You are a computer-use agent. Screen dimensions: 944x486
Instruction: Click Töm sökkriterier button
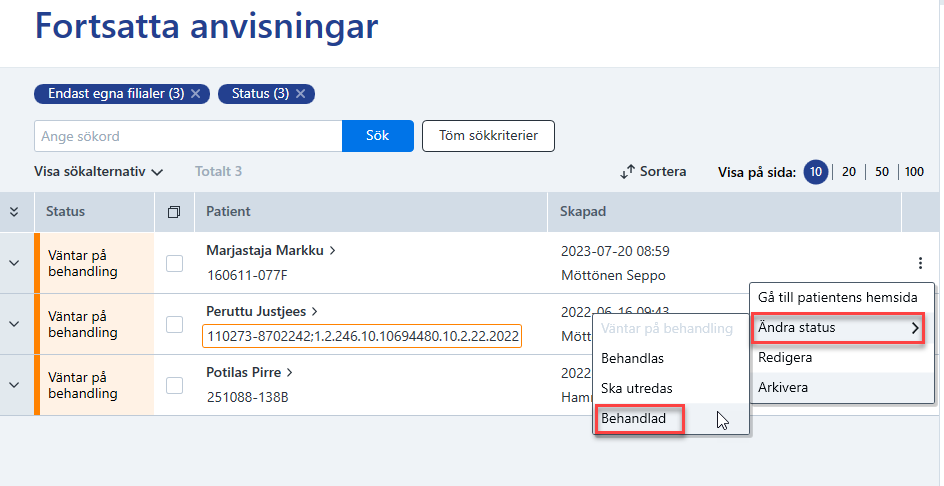click(x=488, y=136)
